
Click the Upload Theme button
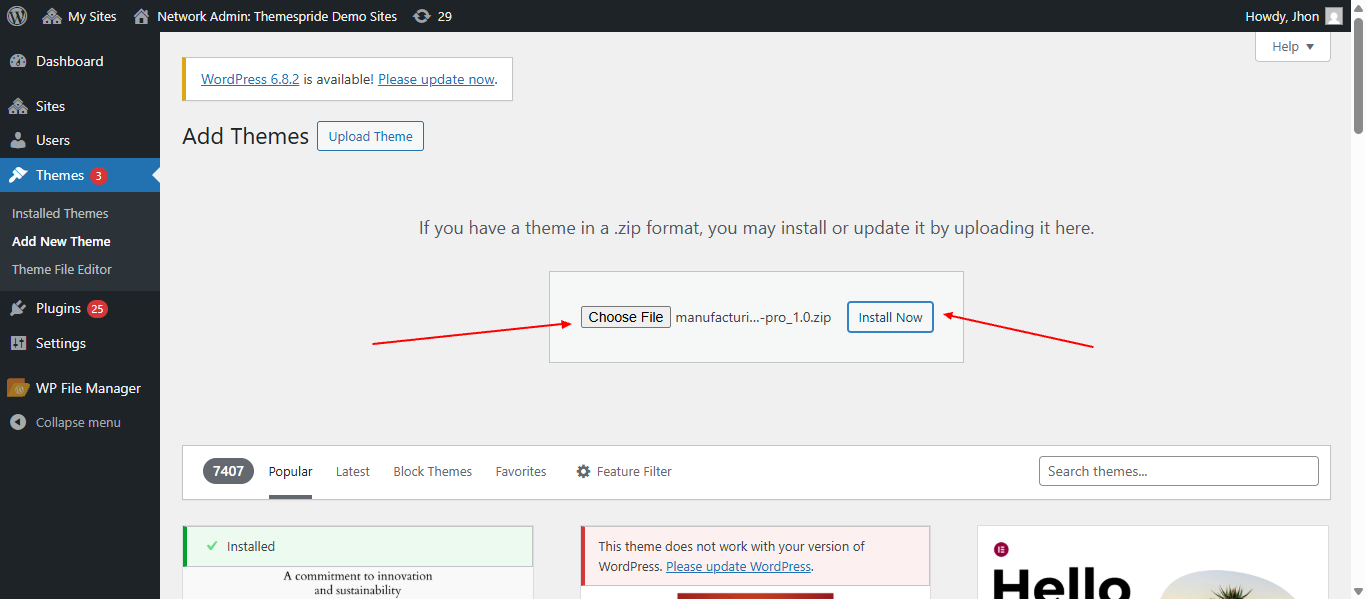[370, 136]
